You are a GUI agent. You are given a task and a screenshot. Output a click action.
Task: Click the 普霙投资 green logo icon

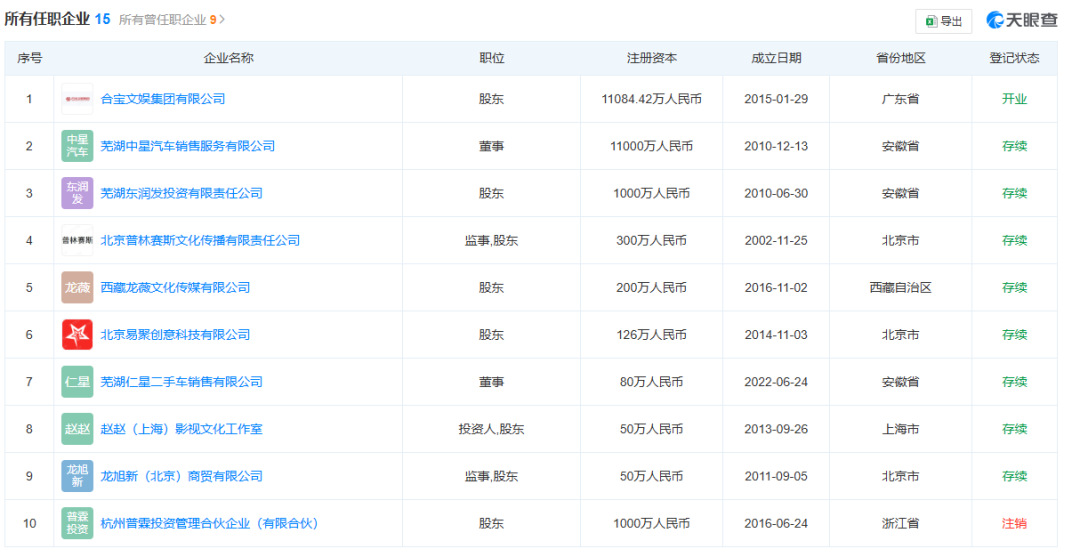coord(77,523)
